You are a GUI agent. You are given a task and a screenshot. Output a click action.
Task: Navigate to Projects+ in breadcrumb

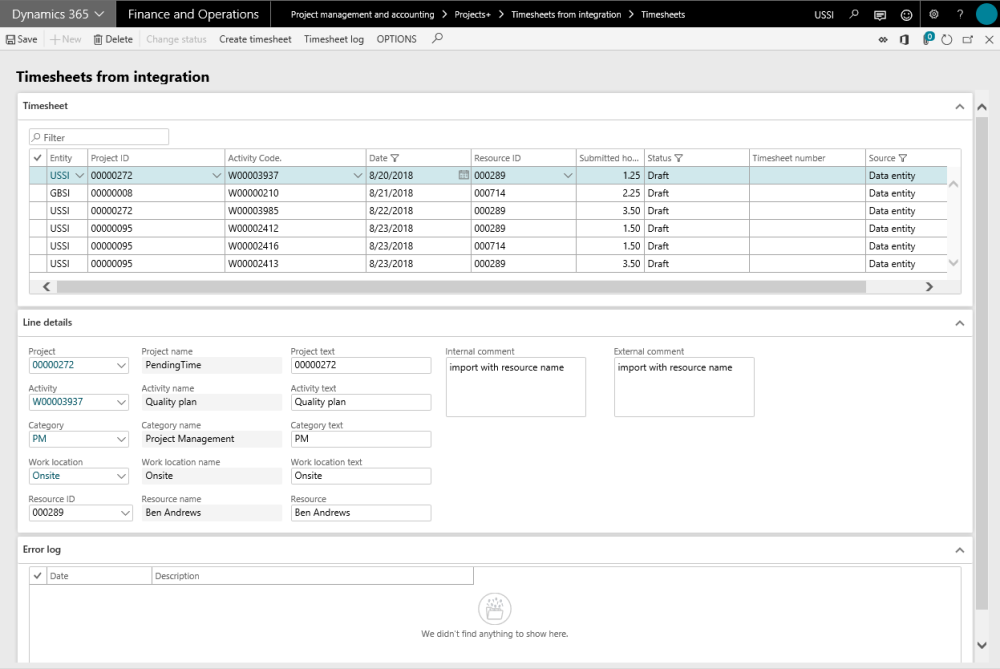472,15
